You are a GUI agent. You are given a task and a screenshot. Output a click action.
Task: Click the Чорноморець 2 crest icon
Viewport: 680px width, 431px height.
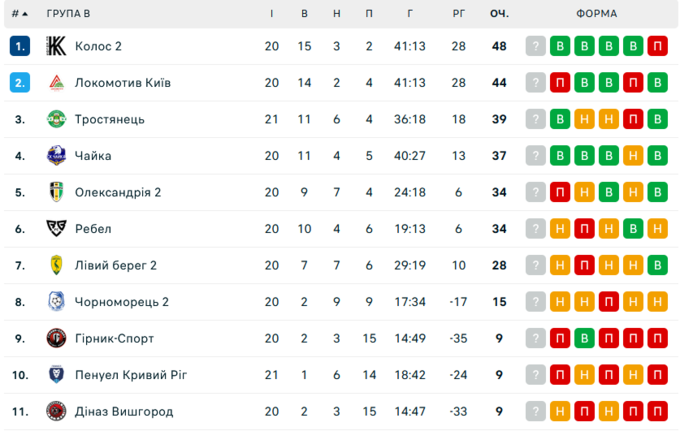tap(56, 302)
